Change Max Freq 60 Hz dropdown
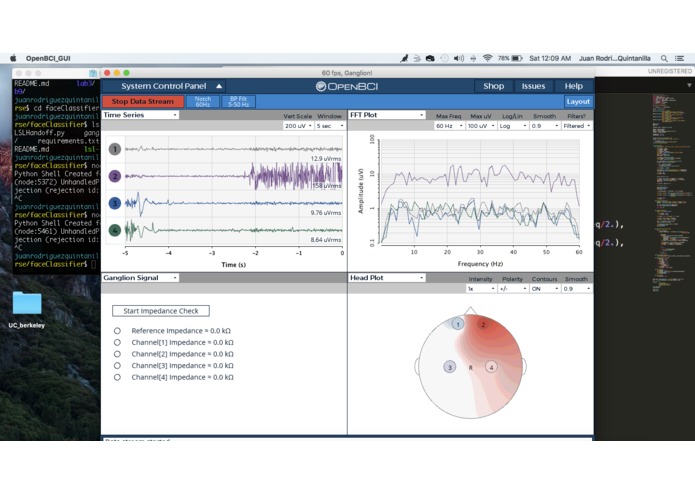The height and width of the screenshot is (494, 695). (x=449, y=126)
